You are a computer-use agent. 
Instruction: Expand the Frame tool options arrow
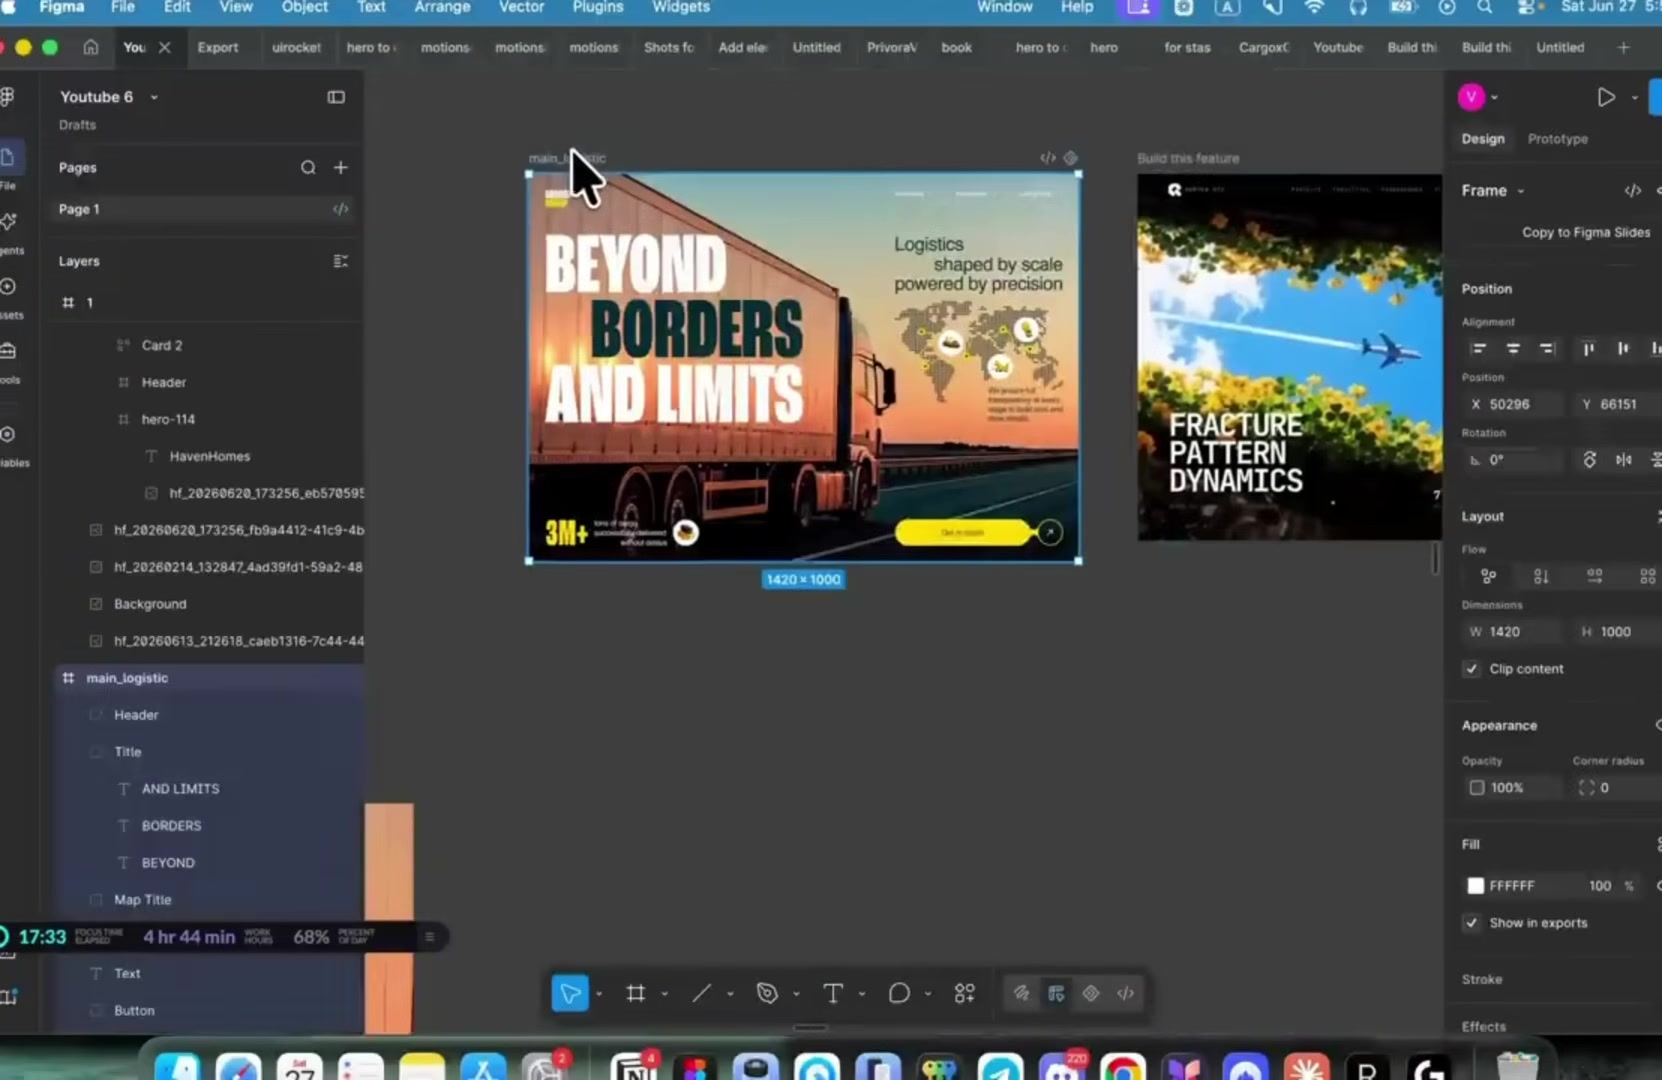click(664, 994)
